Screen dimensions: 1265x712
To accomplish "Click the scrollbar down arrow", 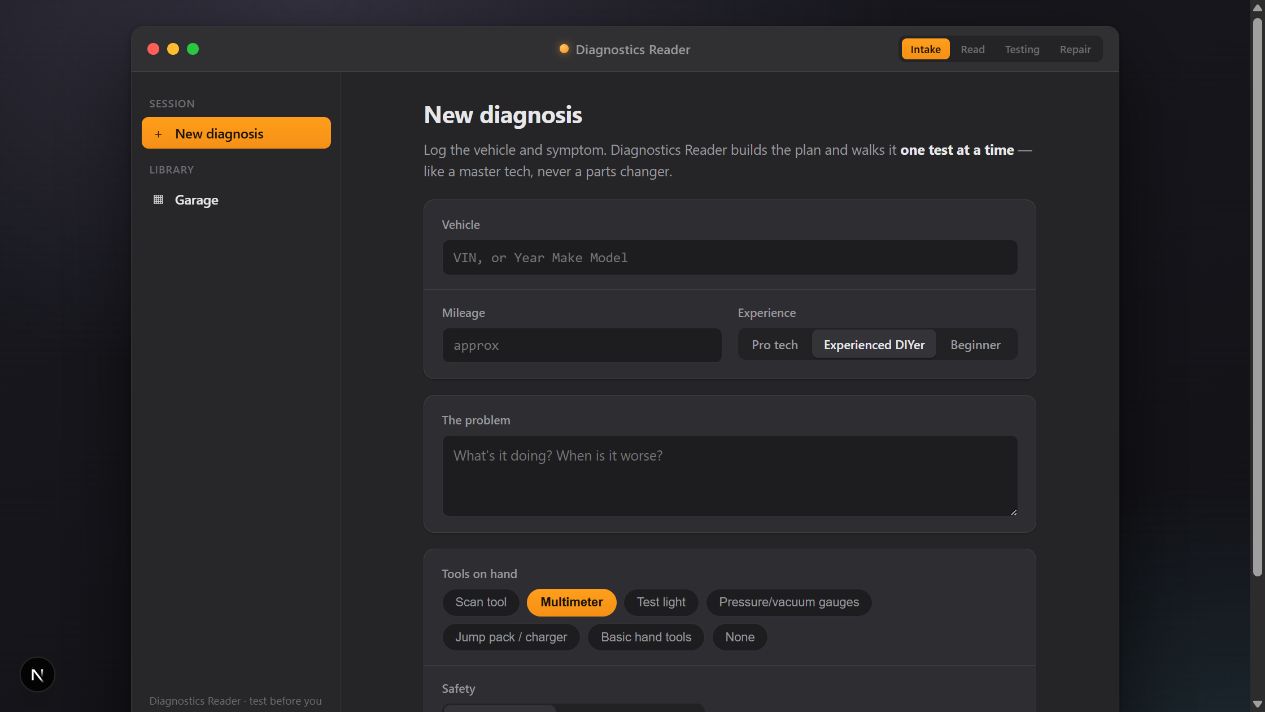I will coord(1258,704).
